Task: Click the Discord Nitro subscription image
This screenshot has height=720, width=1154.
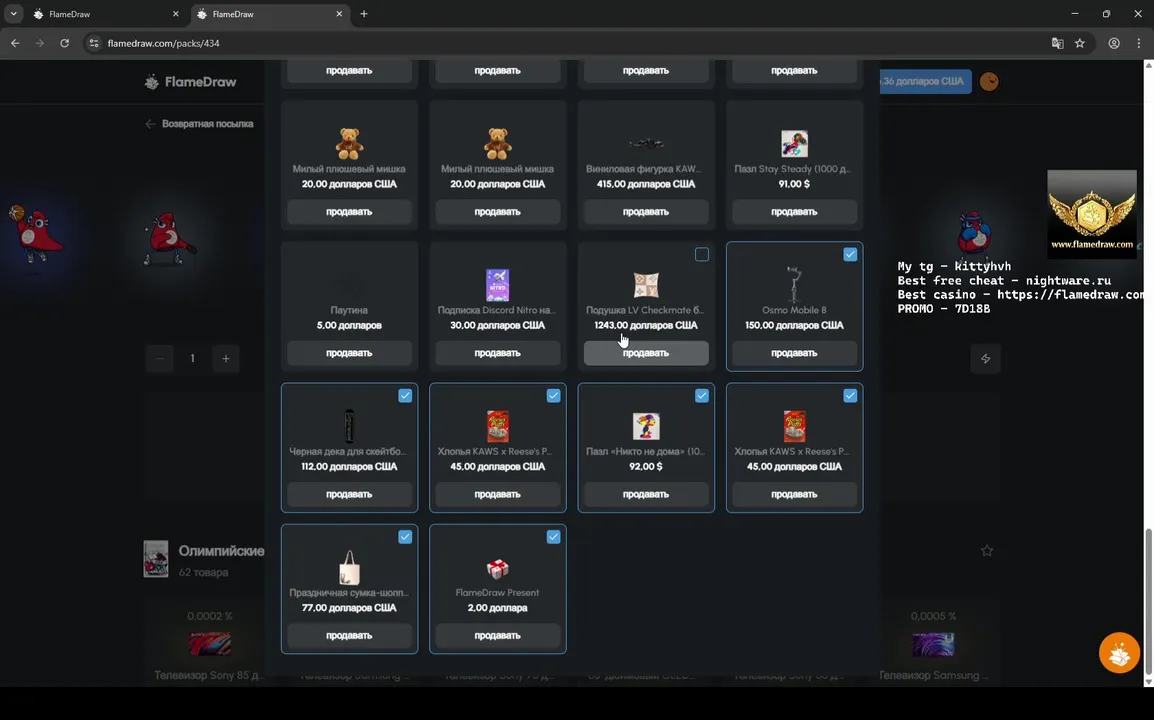Action: (498, 285)
